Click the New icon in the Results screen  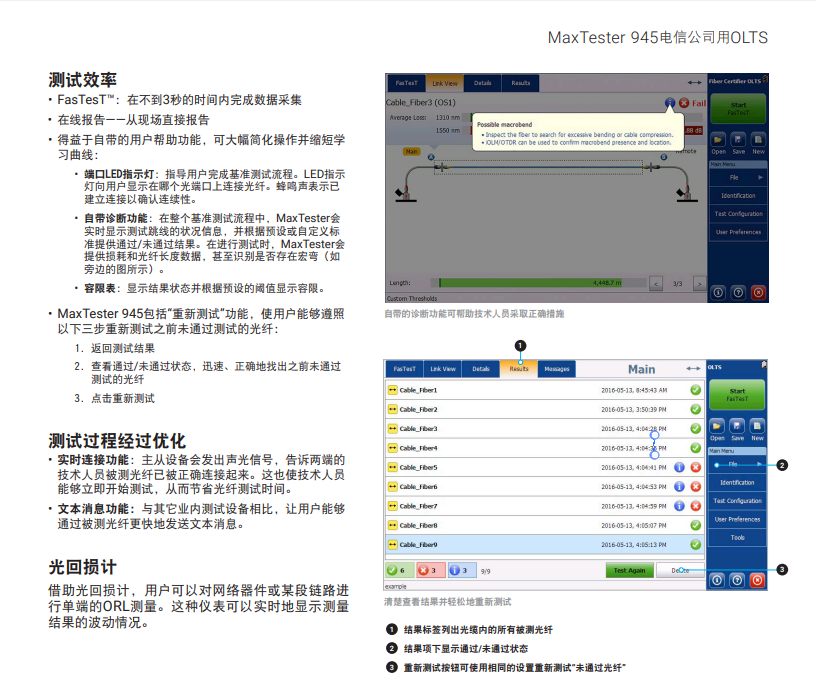(757, 426)
